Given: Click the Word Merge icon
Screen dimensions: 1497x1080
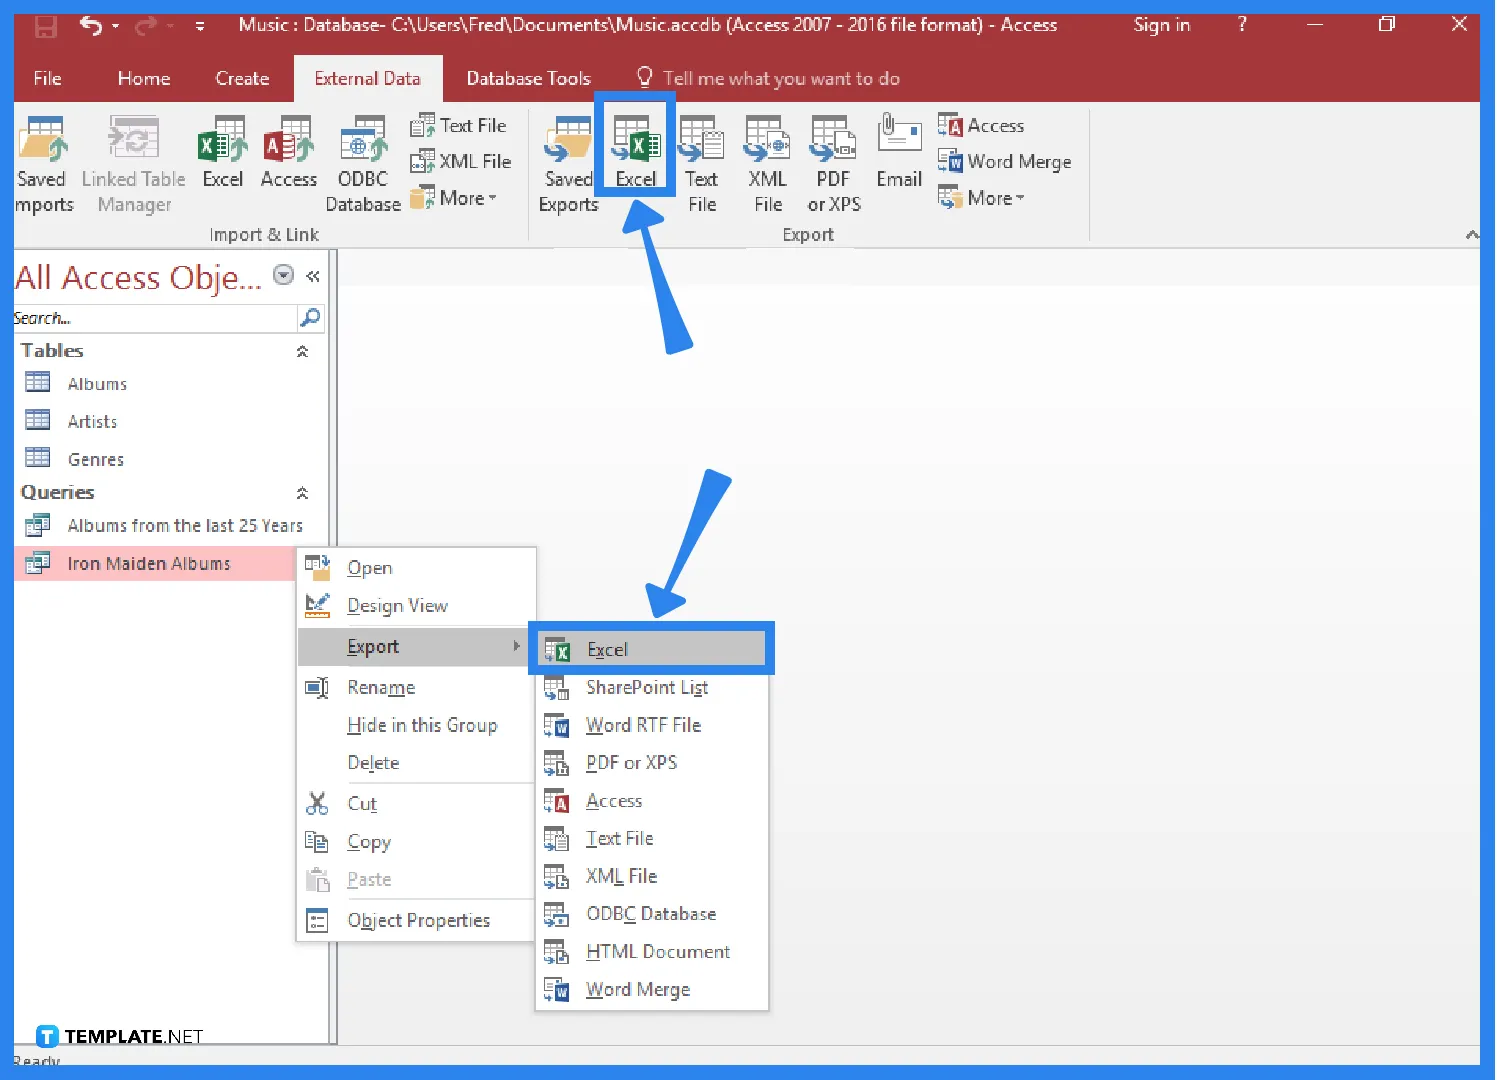Looking at the screenshot, I should click(x=1005, y=161).
